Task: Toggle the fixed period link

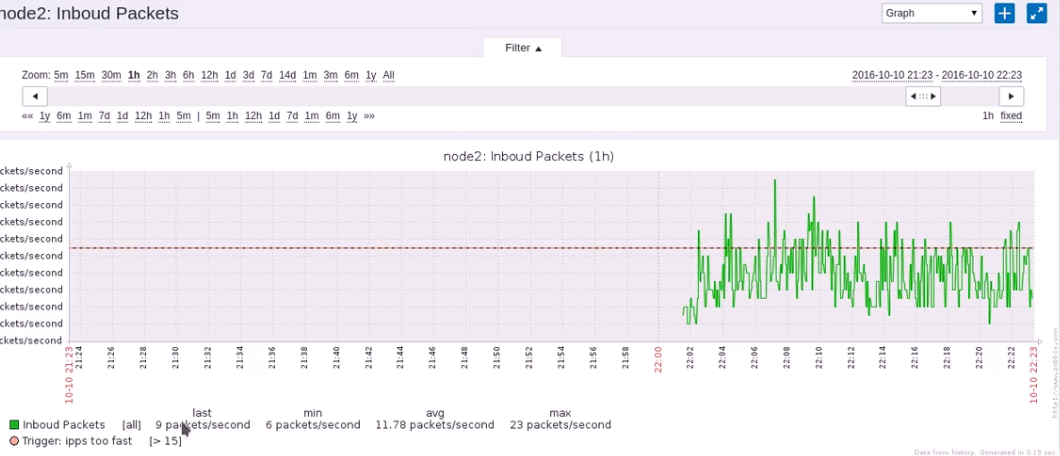Action: [x=1011, y=116]
